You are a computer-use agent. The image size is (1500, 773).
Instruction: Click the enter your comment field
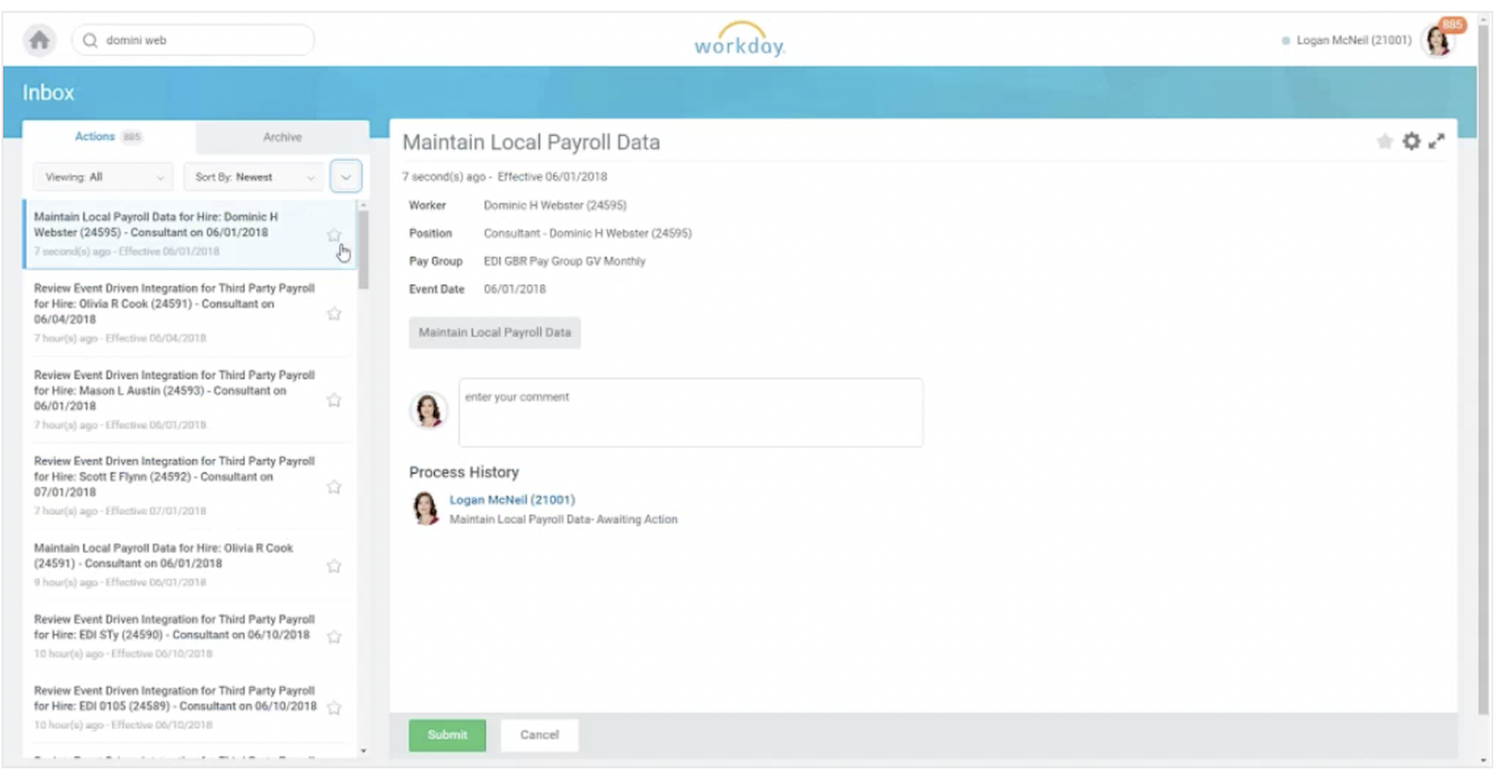(690, 412)
